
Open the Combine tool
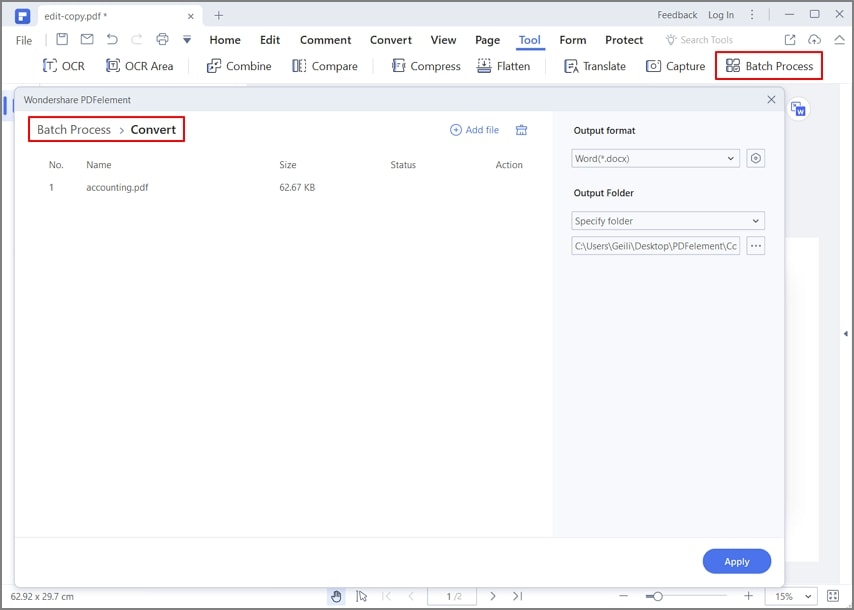239,66
